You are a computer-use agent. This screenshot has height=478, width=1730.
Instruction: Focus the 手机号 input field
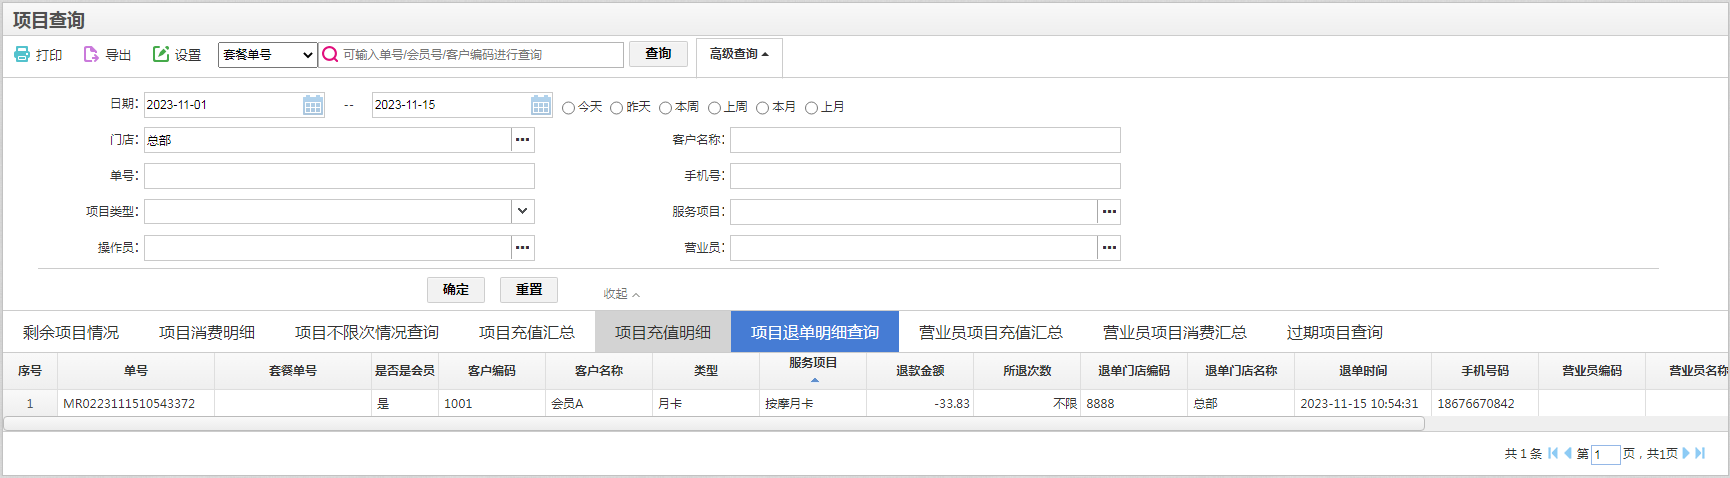point(925,176)
